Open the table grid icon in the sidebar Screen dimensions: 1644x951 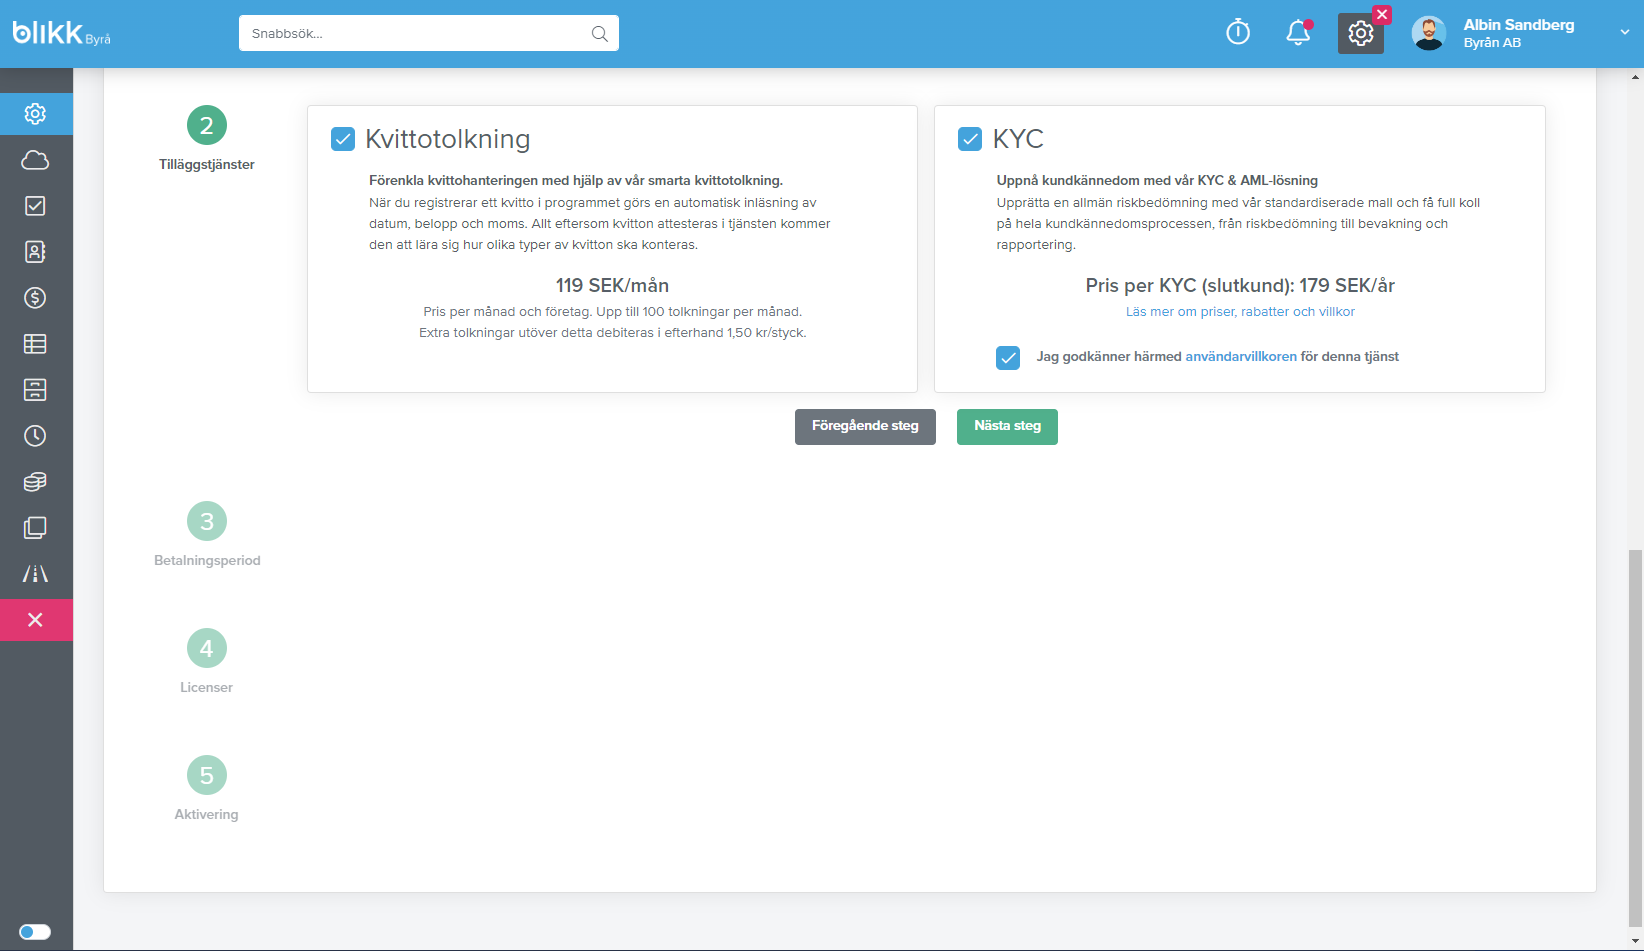coord(35,344)
